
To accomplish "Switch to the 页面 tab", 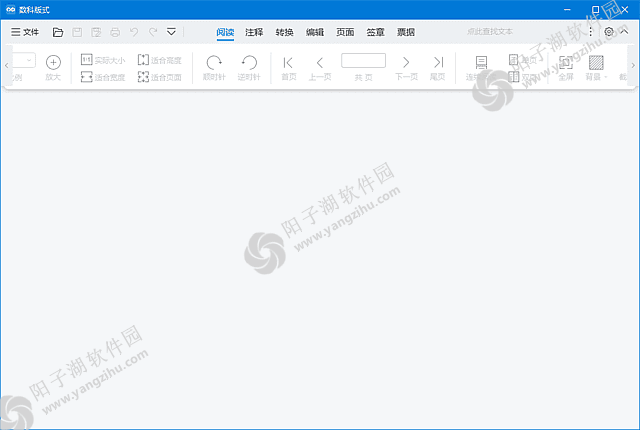I will coord(345,32).
